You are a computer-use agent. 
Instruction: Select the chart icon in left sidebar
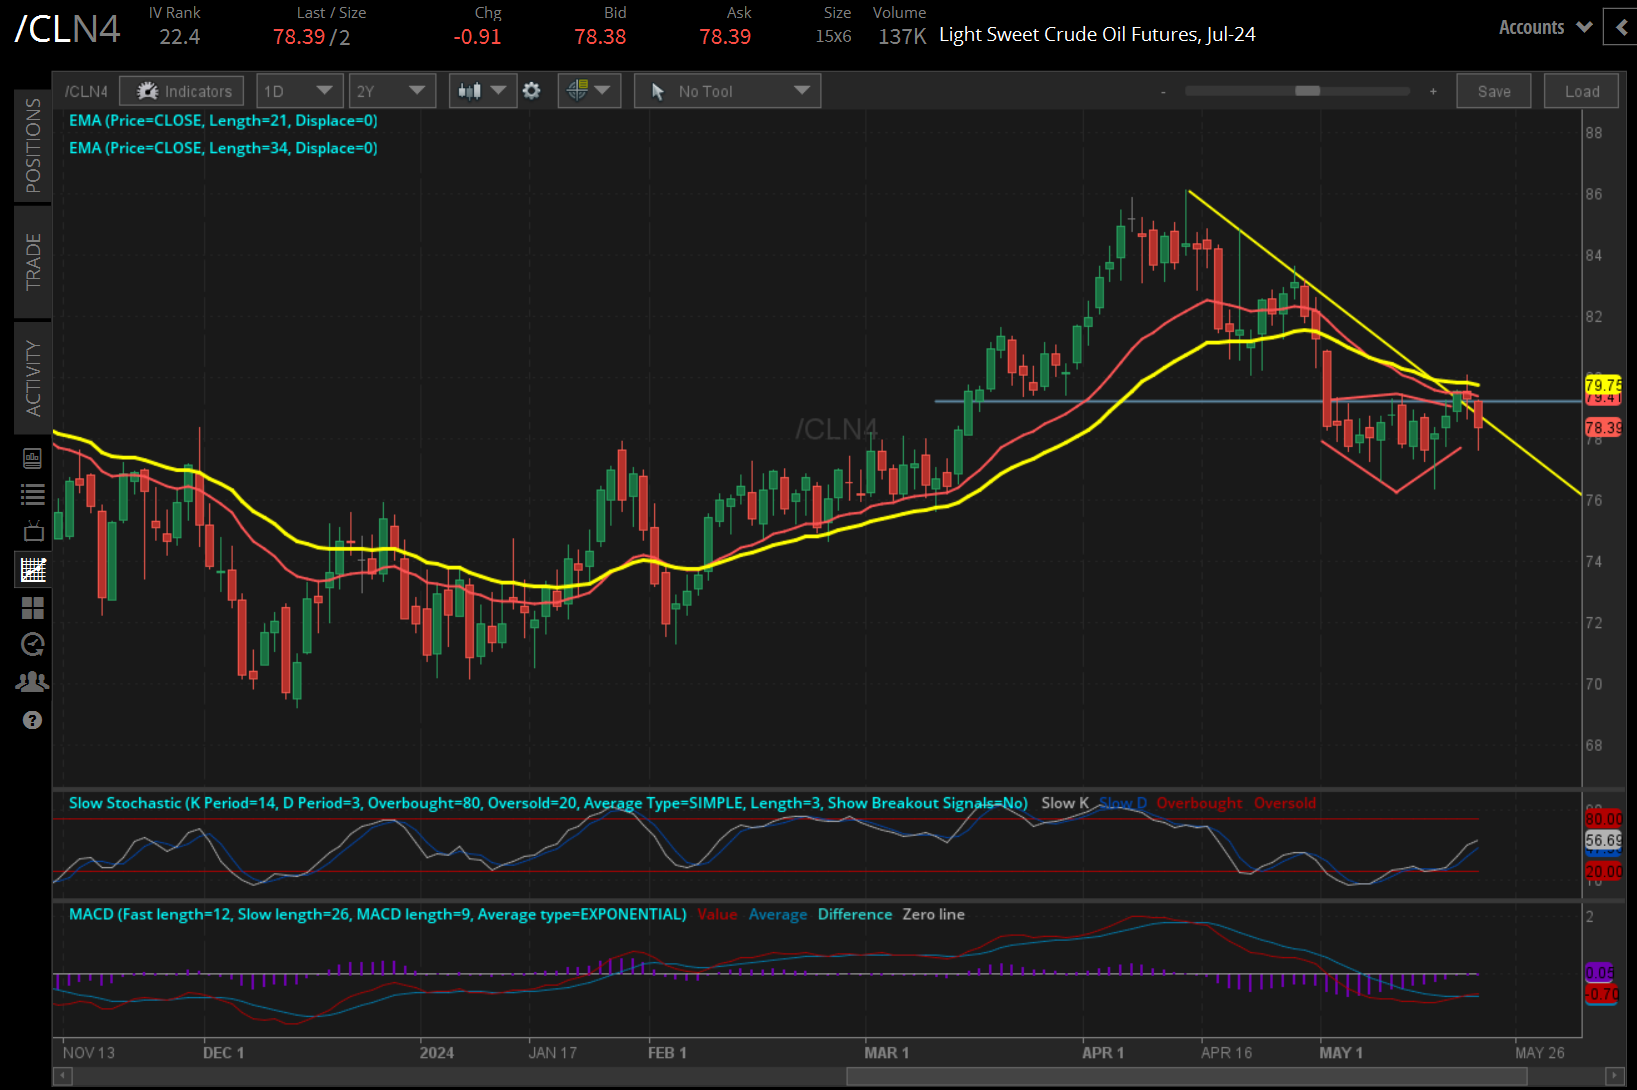(32, 569)
